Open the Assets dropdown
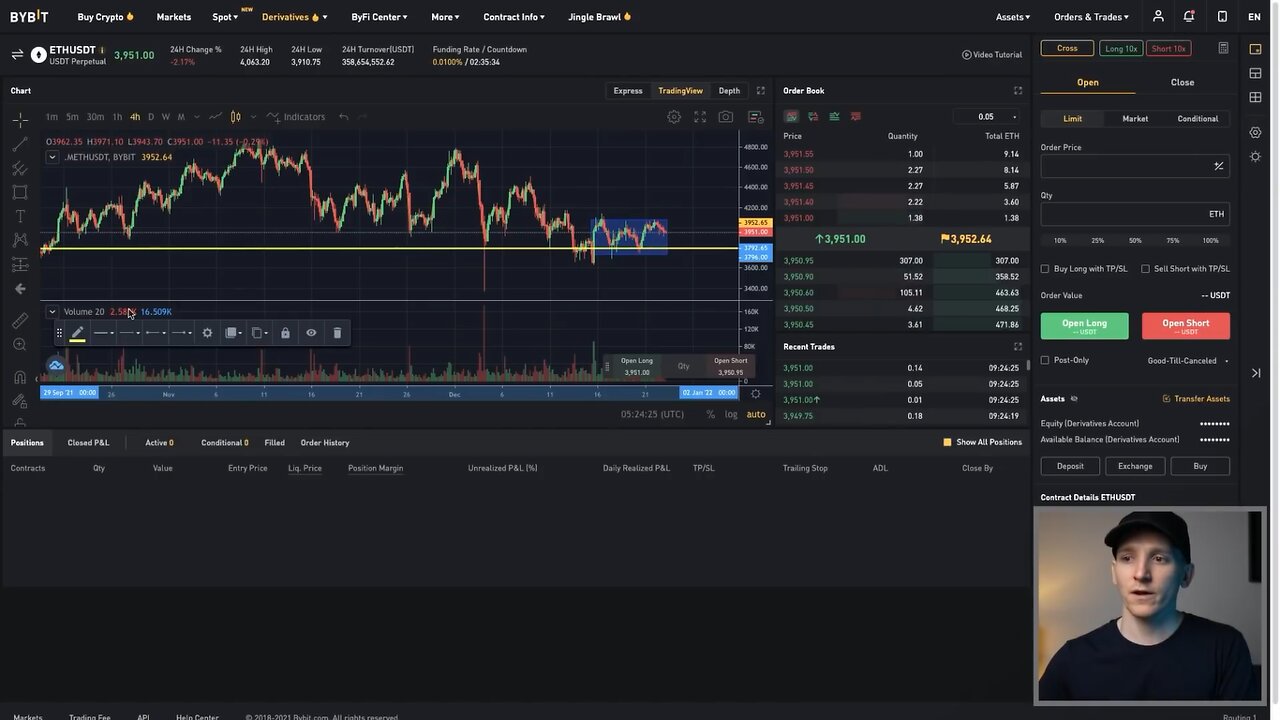 [x=1012, y=17]
